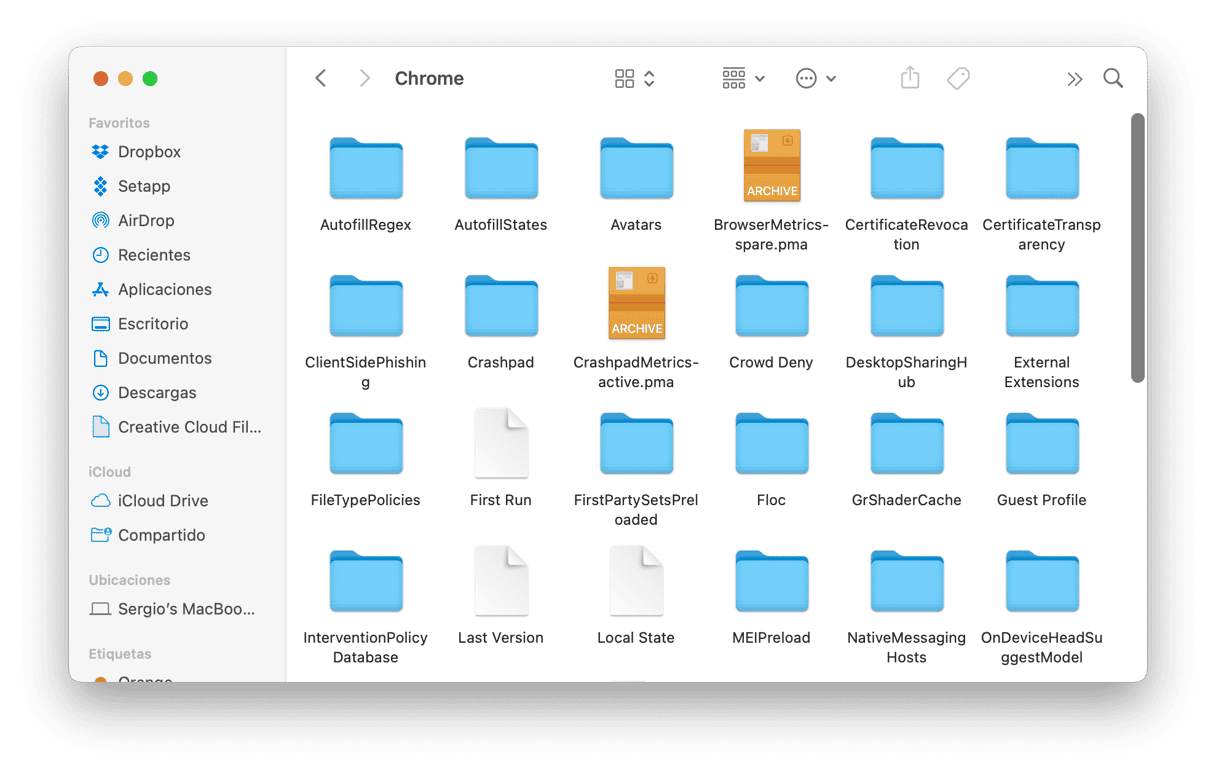Click the iCloud sidebar section heading
Viewport: 1216px width, 773px height.
[109, 472]
